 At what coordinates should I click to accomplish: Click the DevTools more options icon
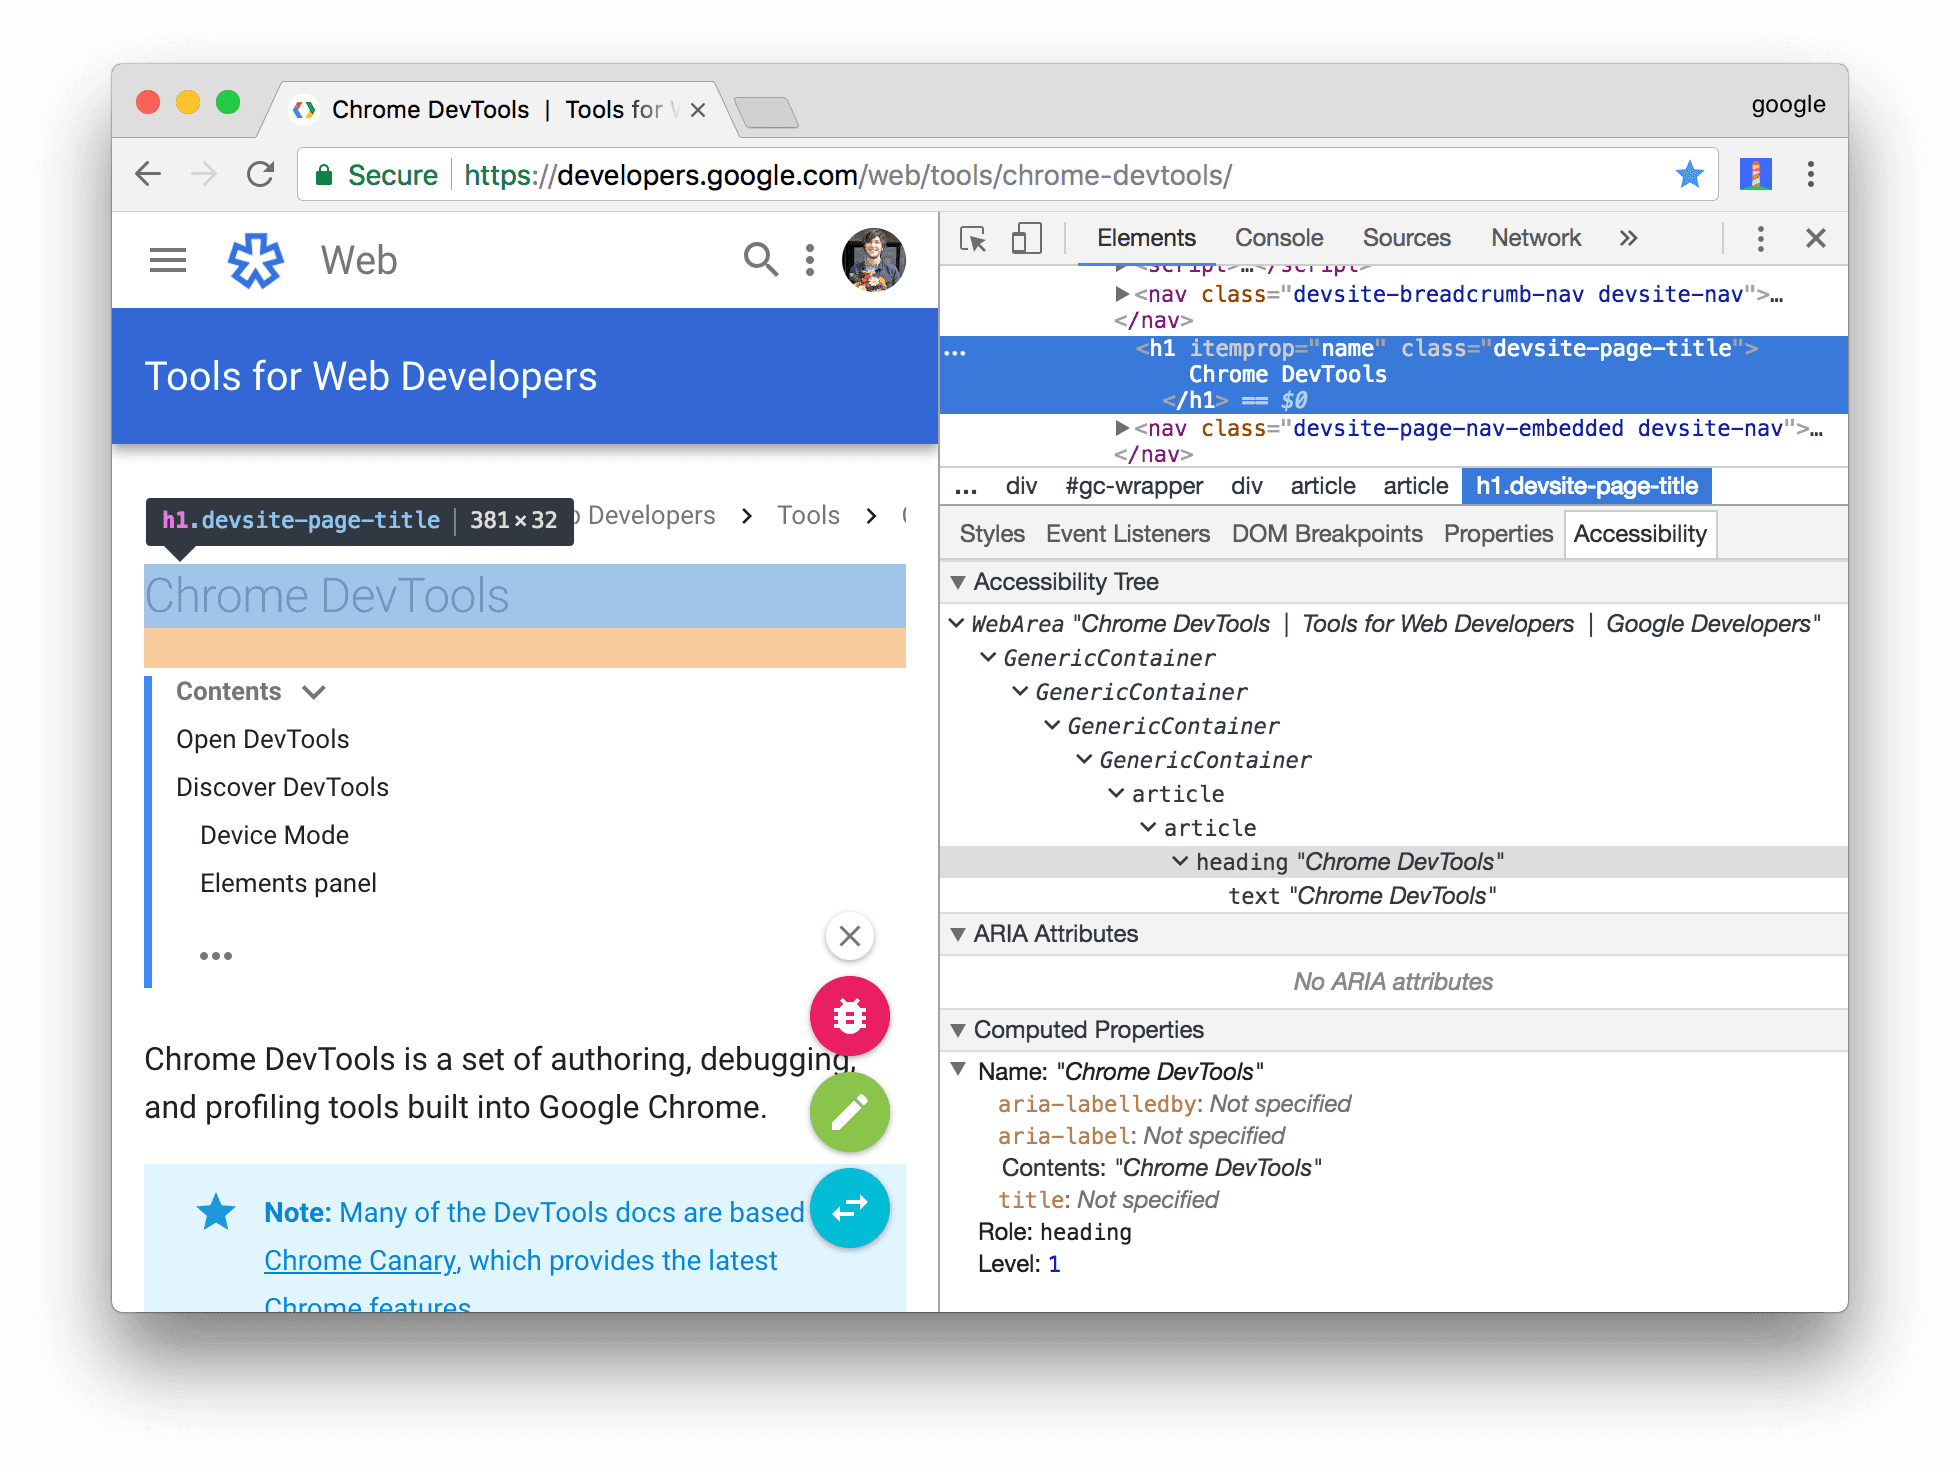tap(1761, 240)
